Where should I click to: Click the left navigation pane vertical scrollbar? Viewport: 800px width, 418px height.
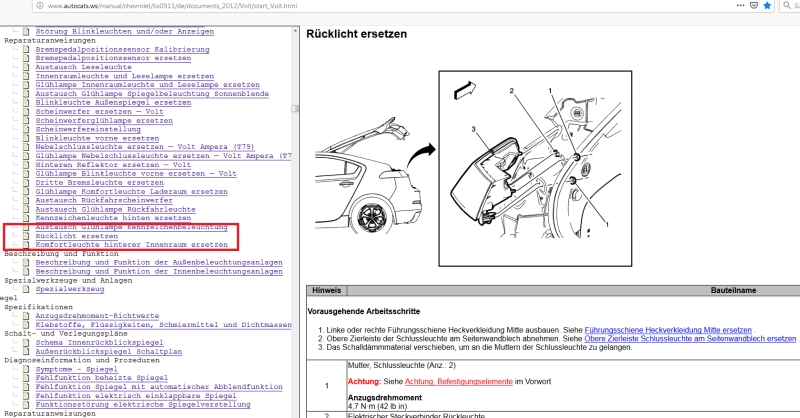pyautogui.click(x=294, y=200)
